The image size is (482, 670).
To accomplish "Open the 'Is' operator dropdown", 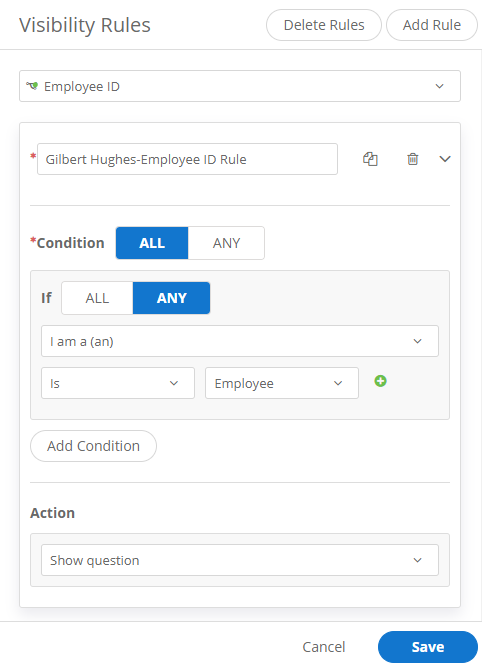I will pos(118,383).
